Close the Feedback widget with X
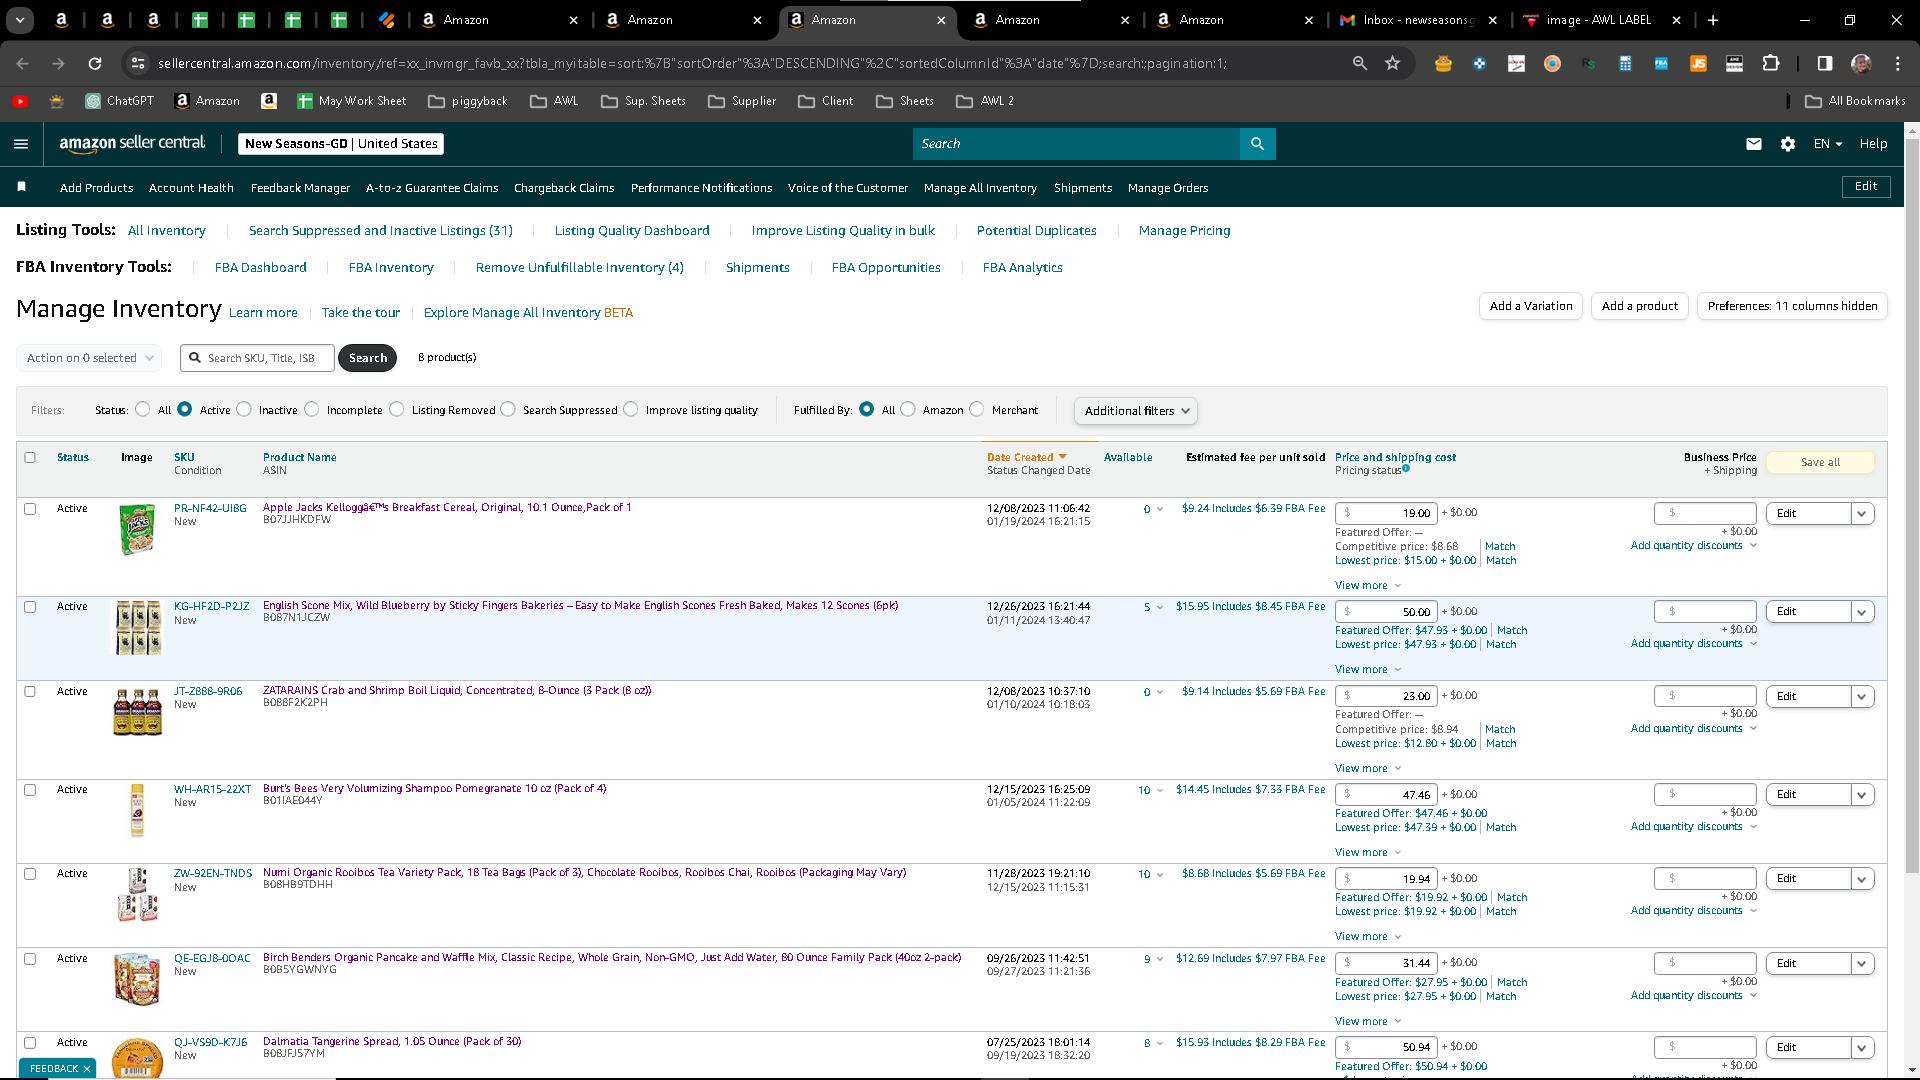Screen dimensions: 1920x1080 (x=87, y=1069)
